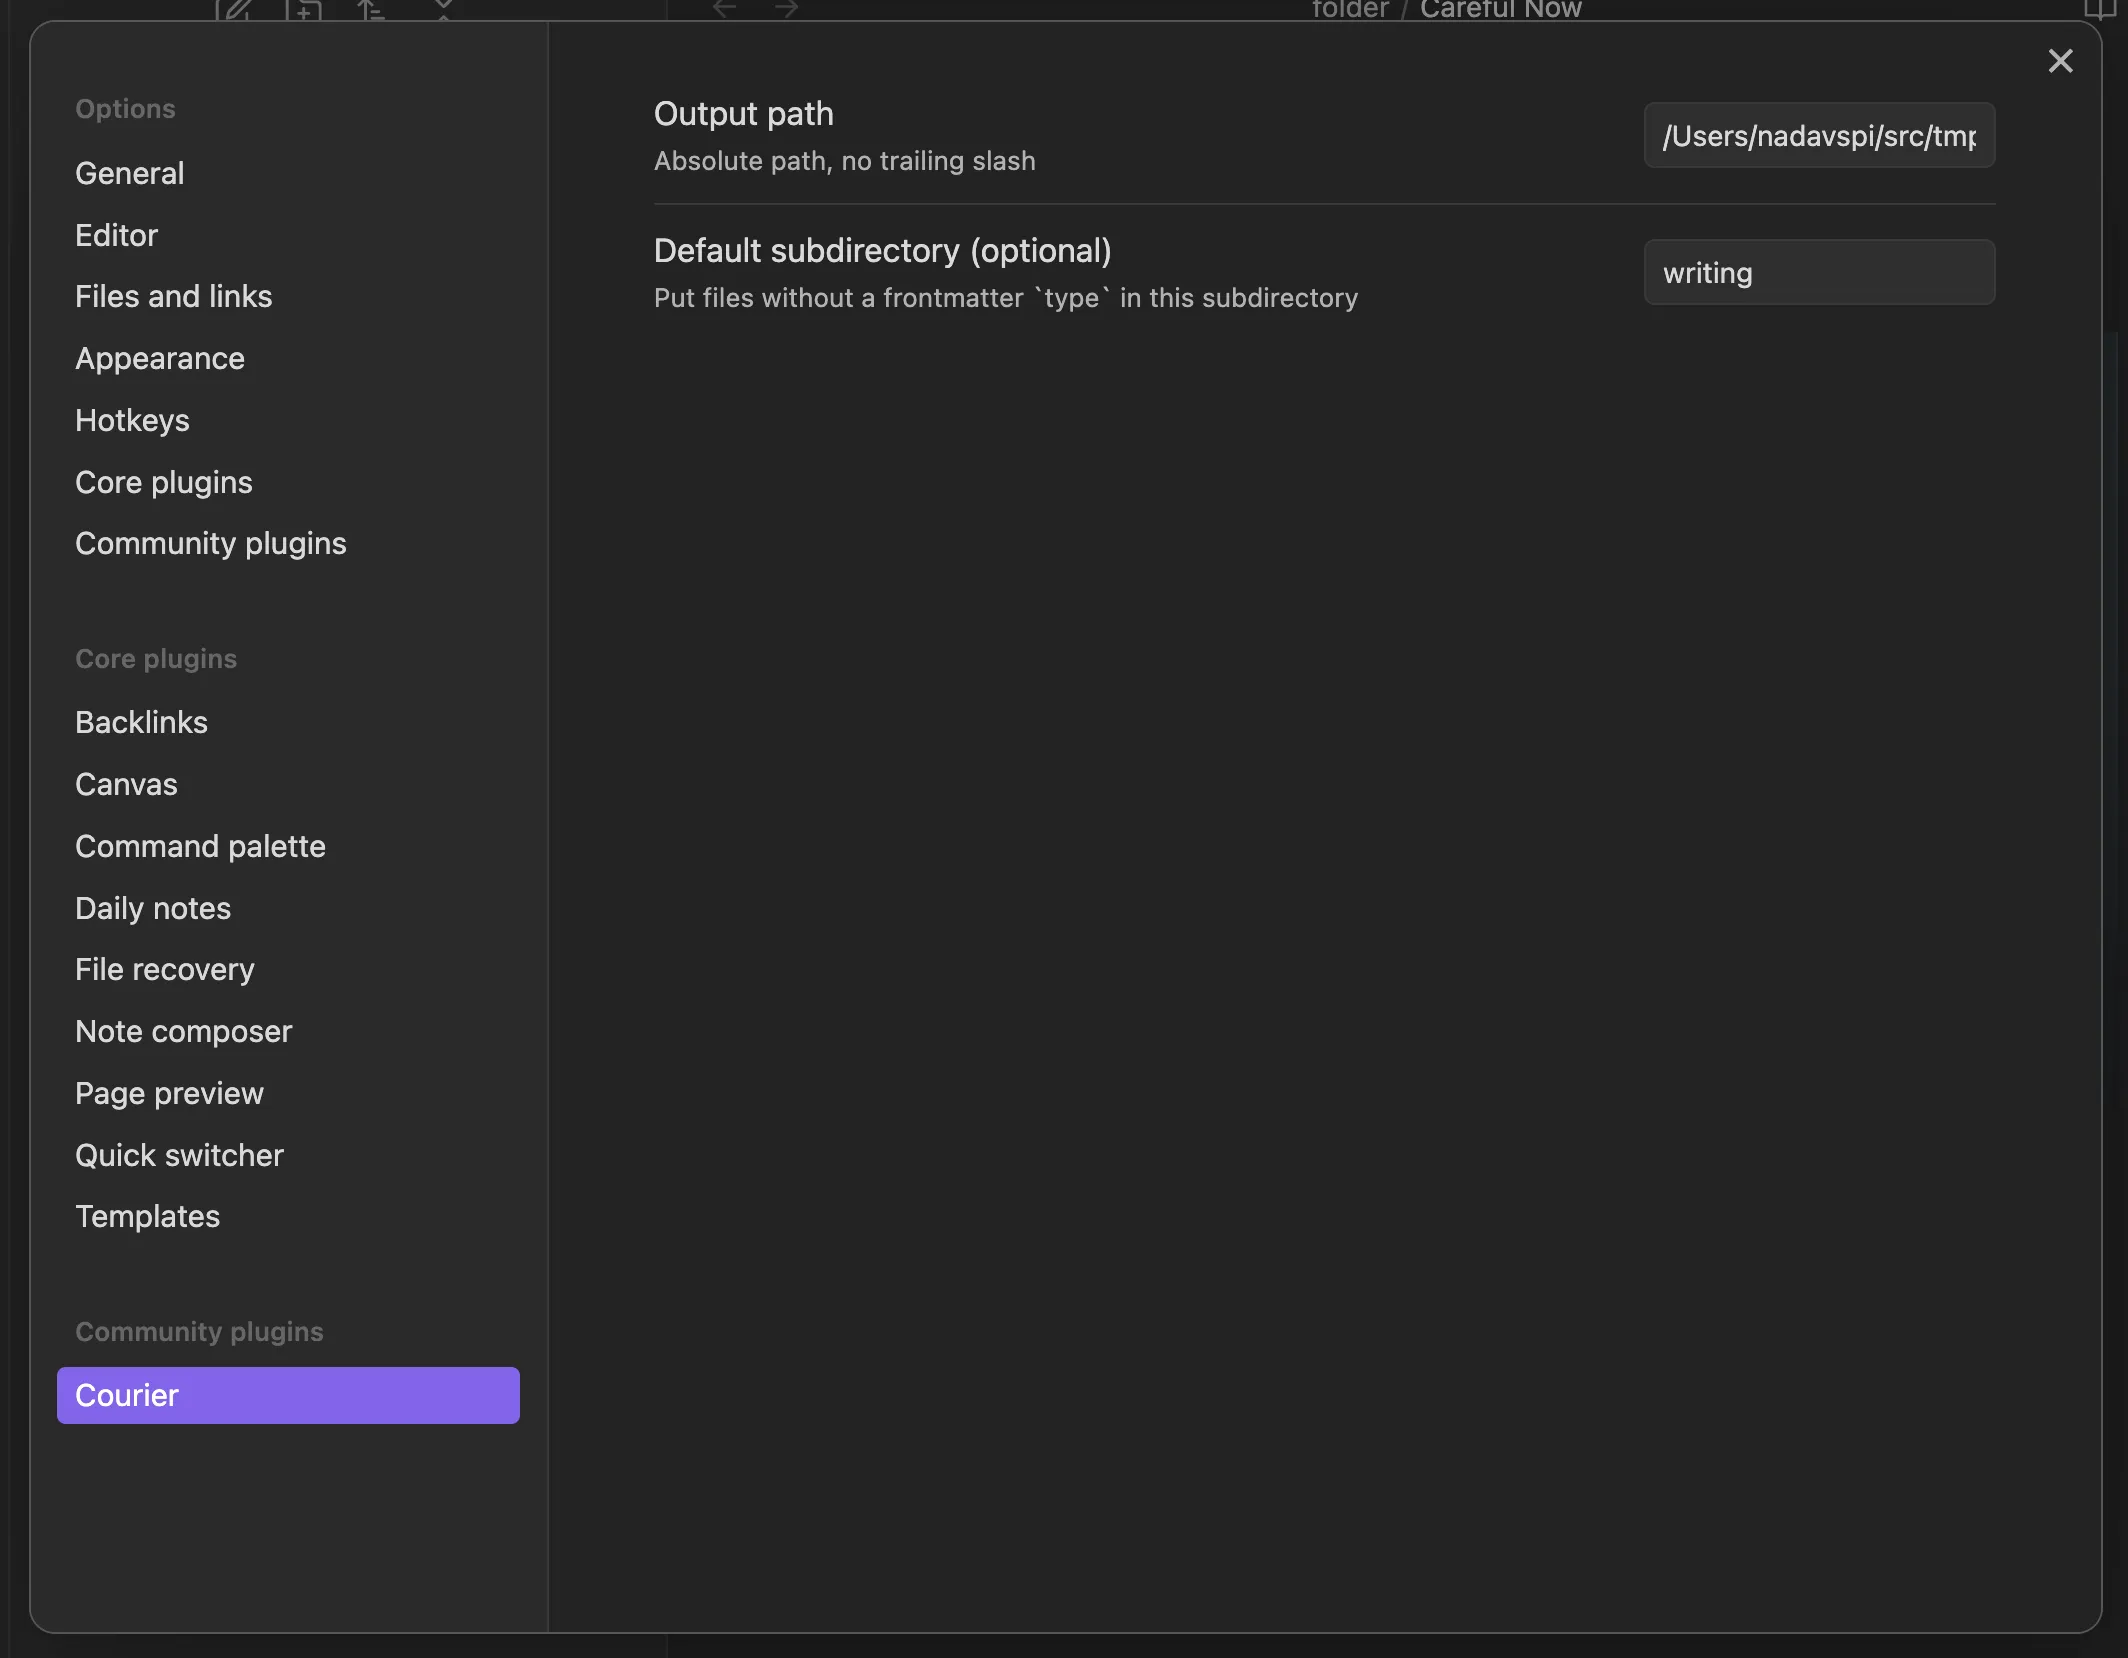The width and height of the screenshot is (2128, 1658).
Task: Open Editor settings
Action: pyautogui.click(x=288, y=235)
